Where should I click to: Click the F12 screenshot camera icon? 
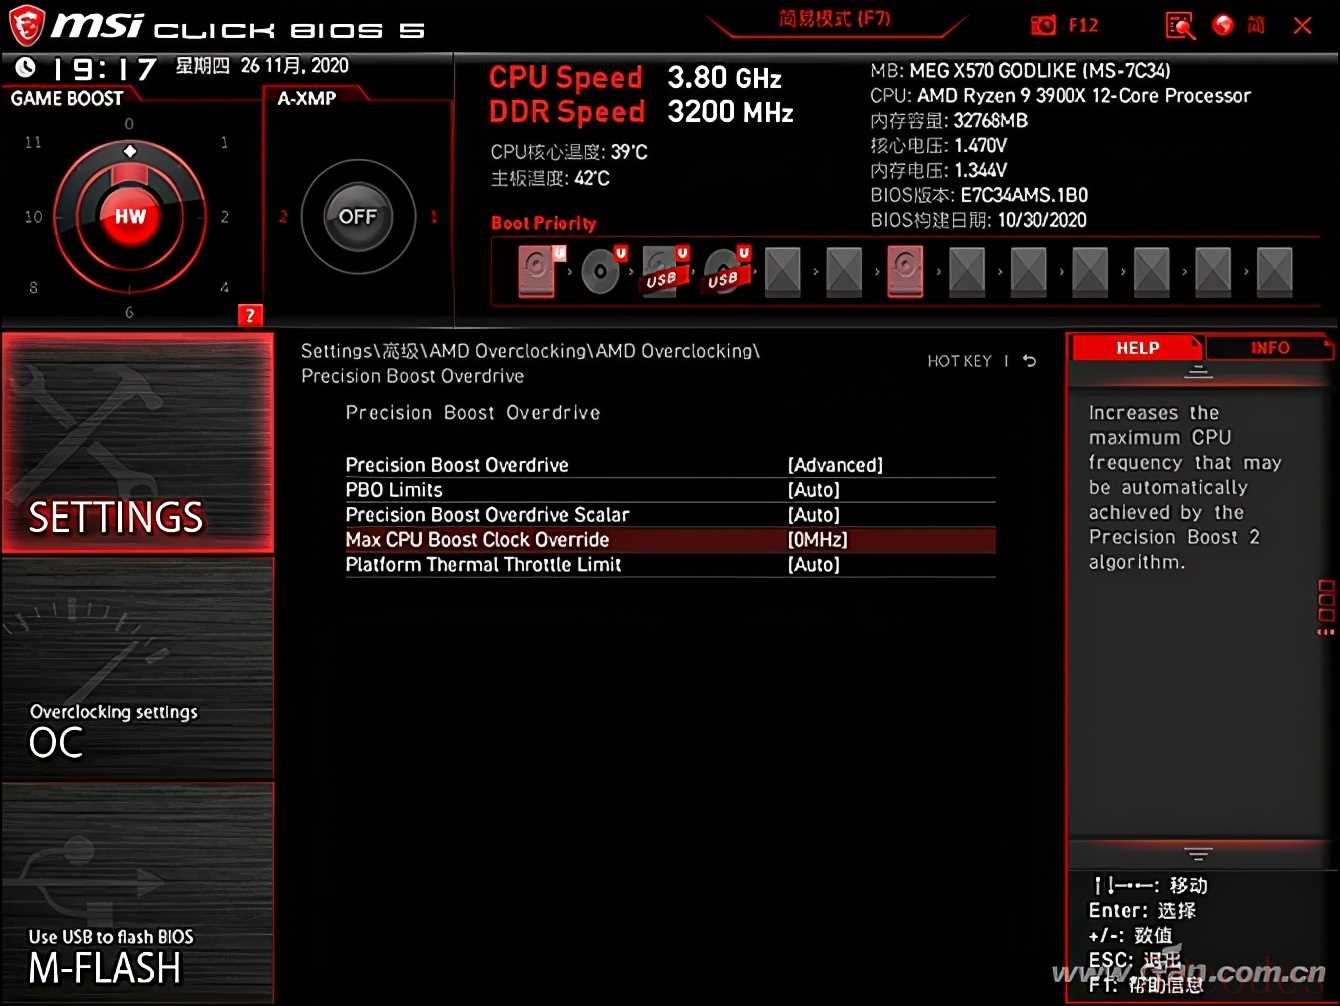pos(1043,25)
